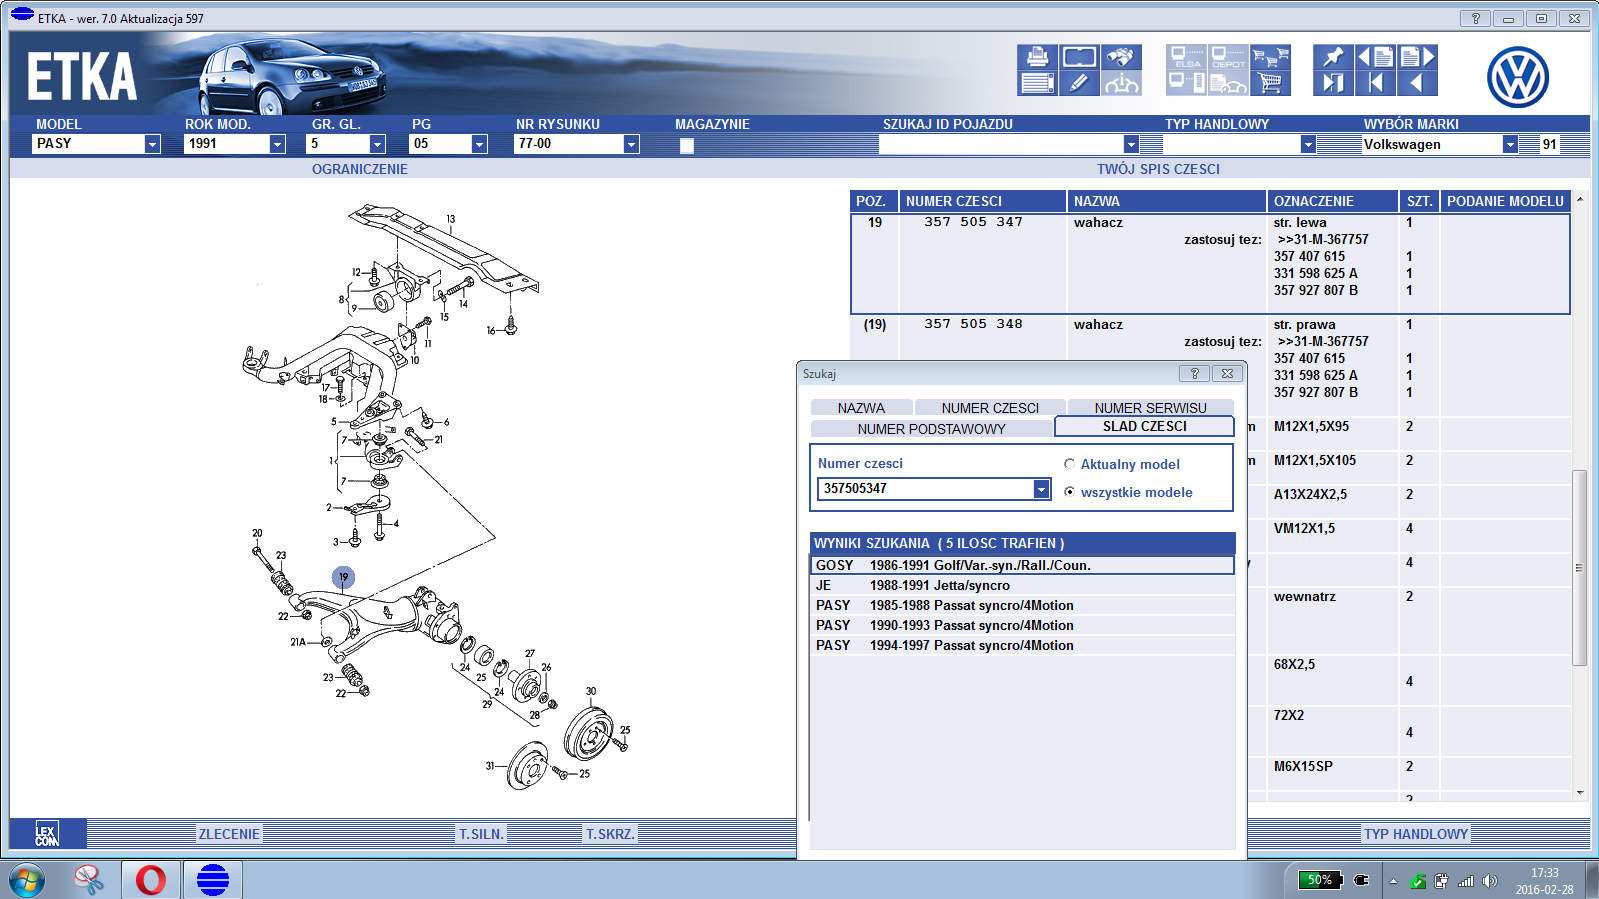
Task: Expand the NR RYSUNKU dropdown
Action: [631, 144]
